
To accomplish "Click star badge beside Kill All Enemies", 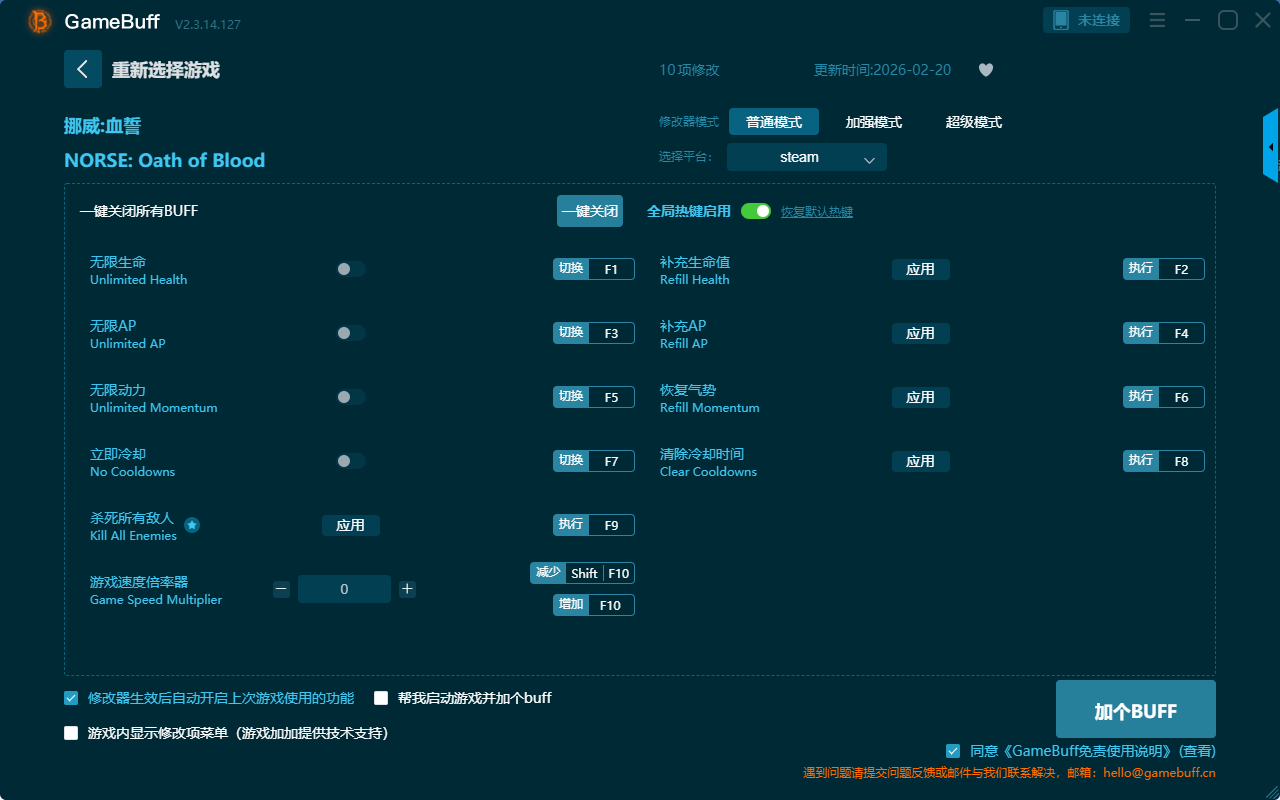I will pyautogui.click(x=192, y=525).
